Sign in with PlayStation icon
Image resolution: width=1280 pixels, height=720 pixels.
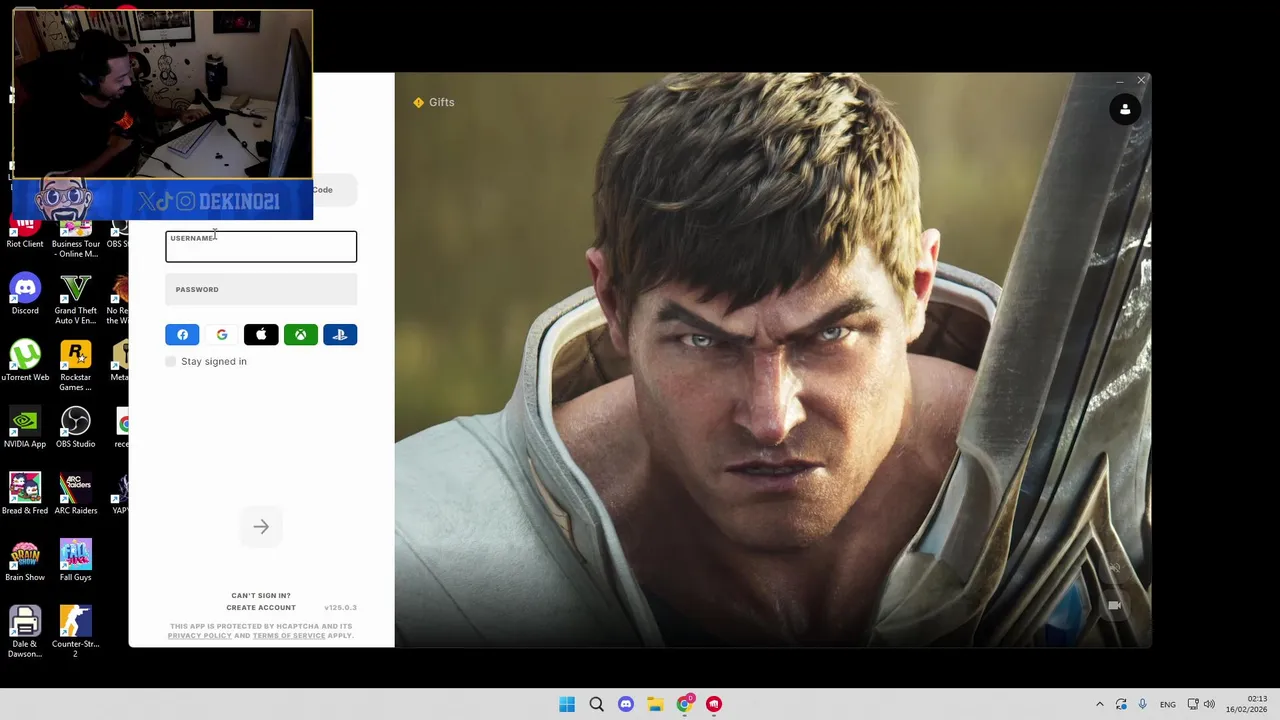click(340, 335)
